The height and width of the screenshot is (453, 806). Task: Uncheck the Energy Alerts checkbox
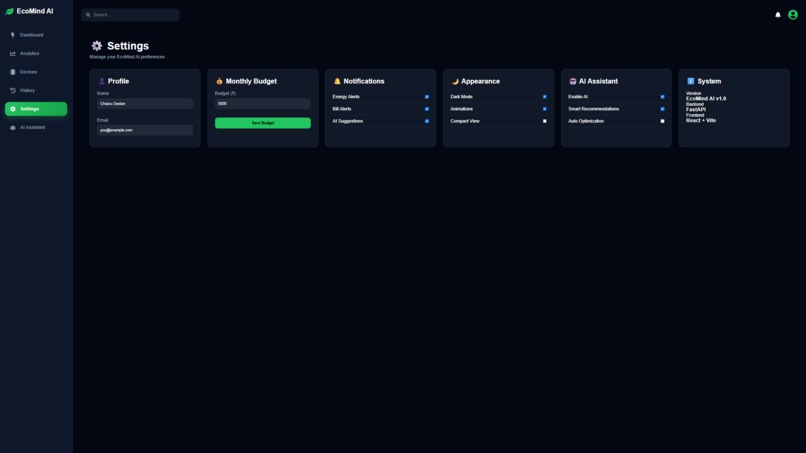pyautogui.click(x=427, y=97)
